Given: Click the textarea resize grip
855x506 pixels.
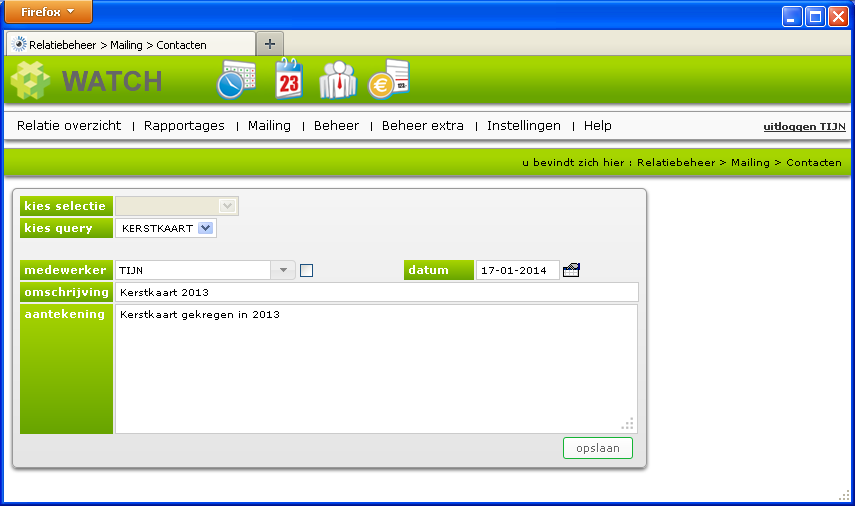Looking at the screenshot, I should 628,424.
